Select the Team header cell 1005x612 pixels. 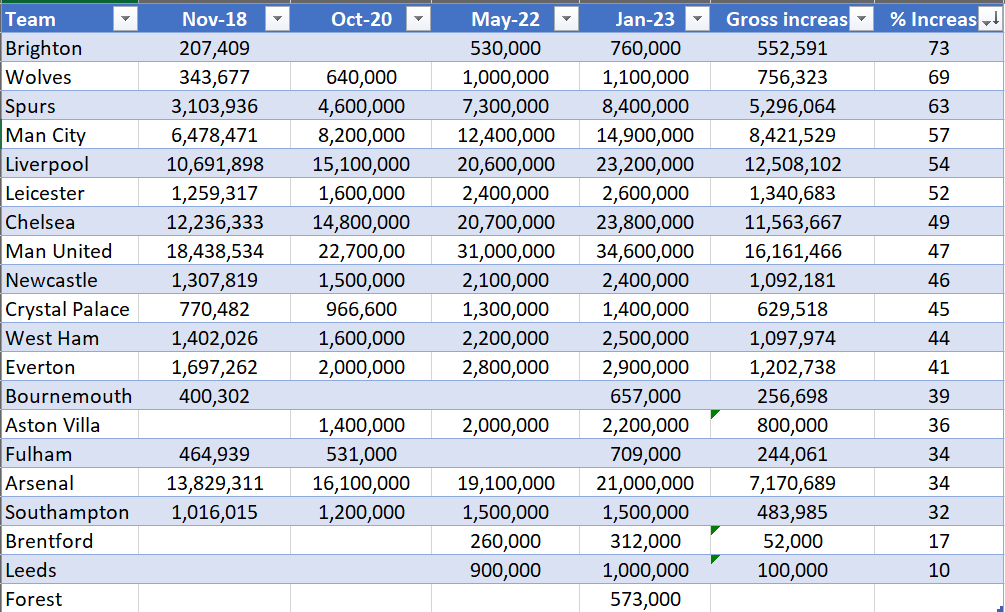coord(70,19)
